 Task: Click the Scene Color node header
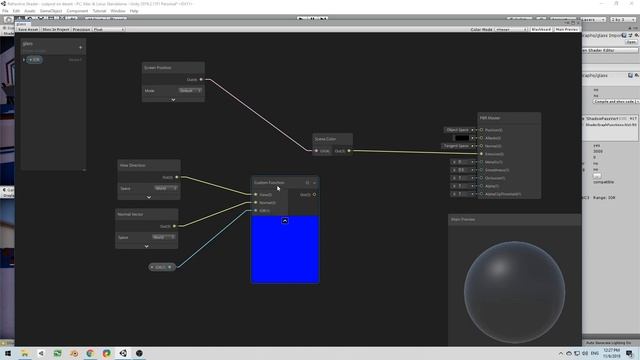(x=332, y=139)
